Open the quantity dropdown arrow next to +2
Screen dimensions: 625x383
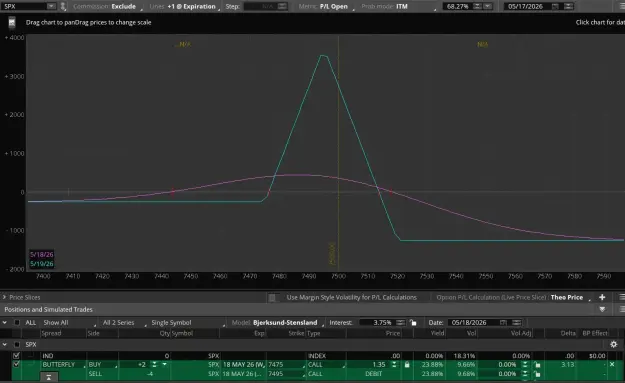pyautogui.click(x=164, y=364)
